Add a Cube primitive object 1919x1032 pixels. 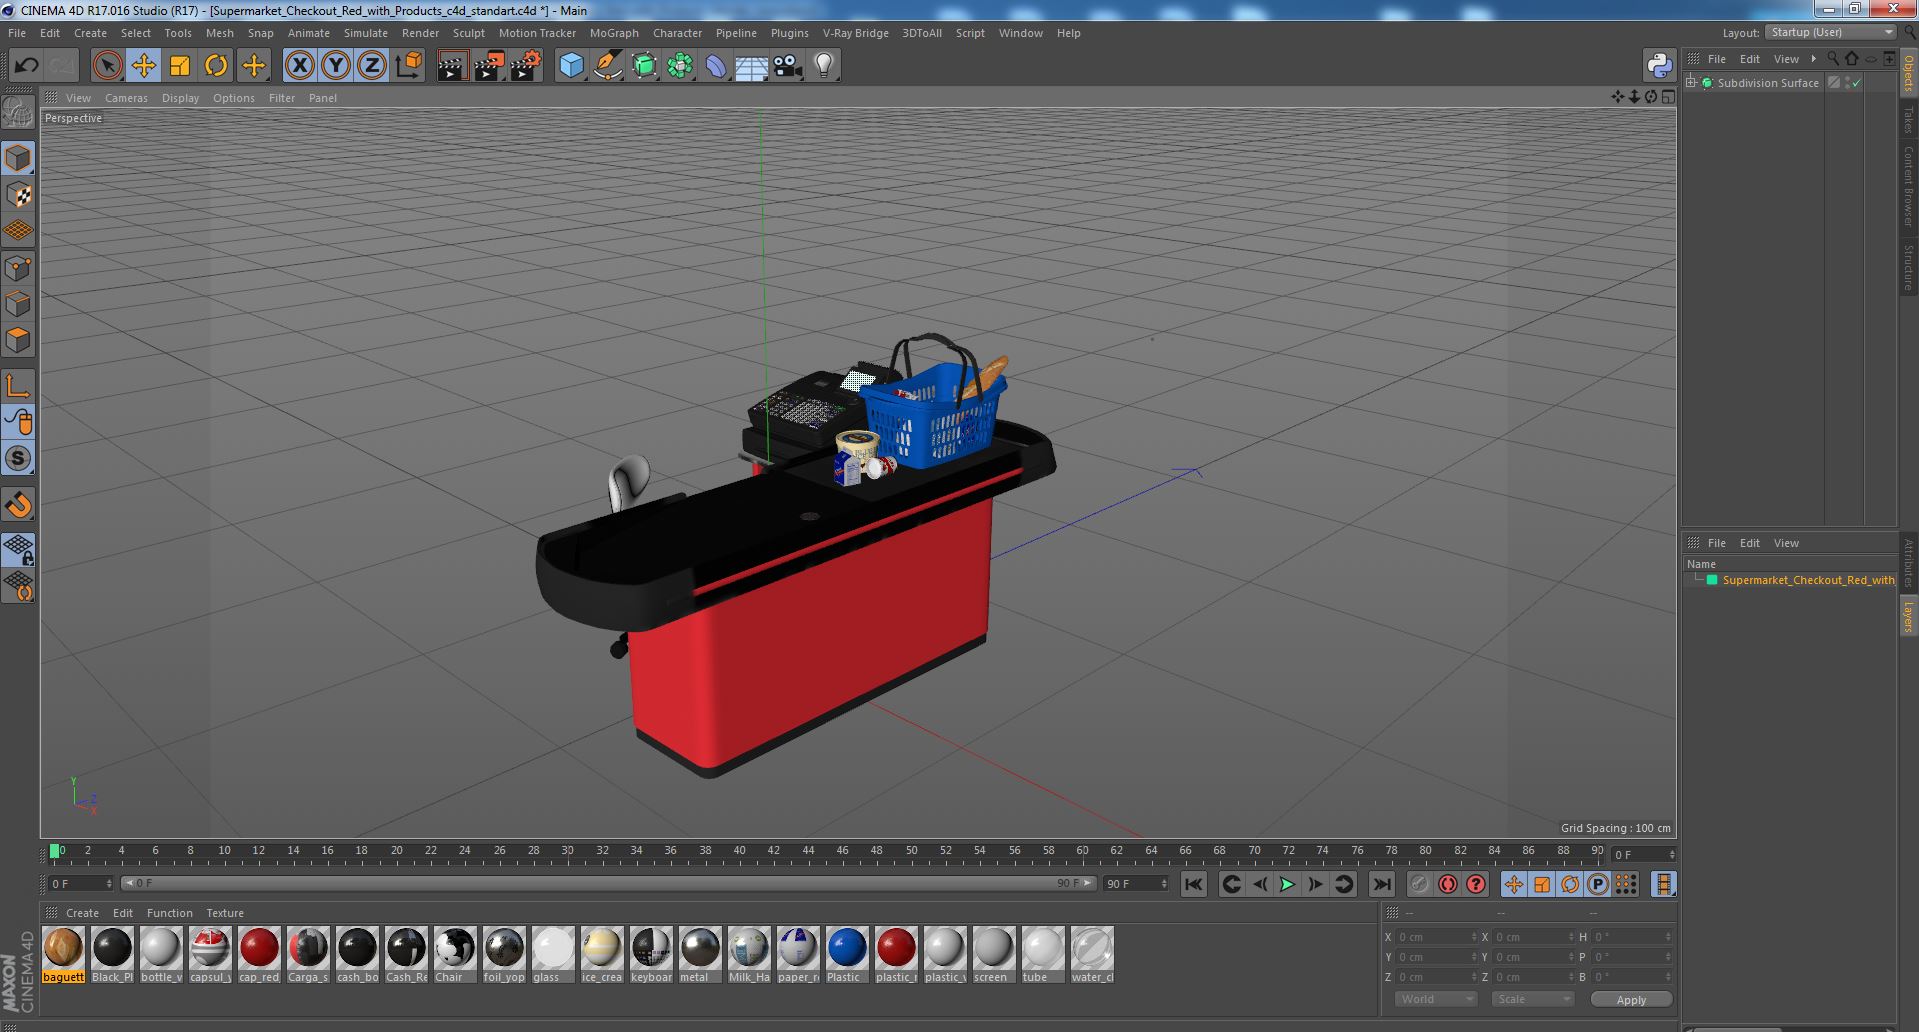click(x=571, y=66)
